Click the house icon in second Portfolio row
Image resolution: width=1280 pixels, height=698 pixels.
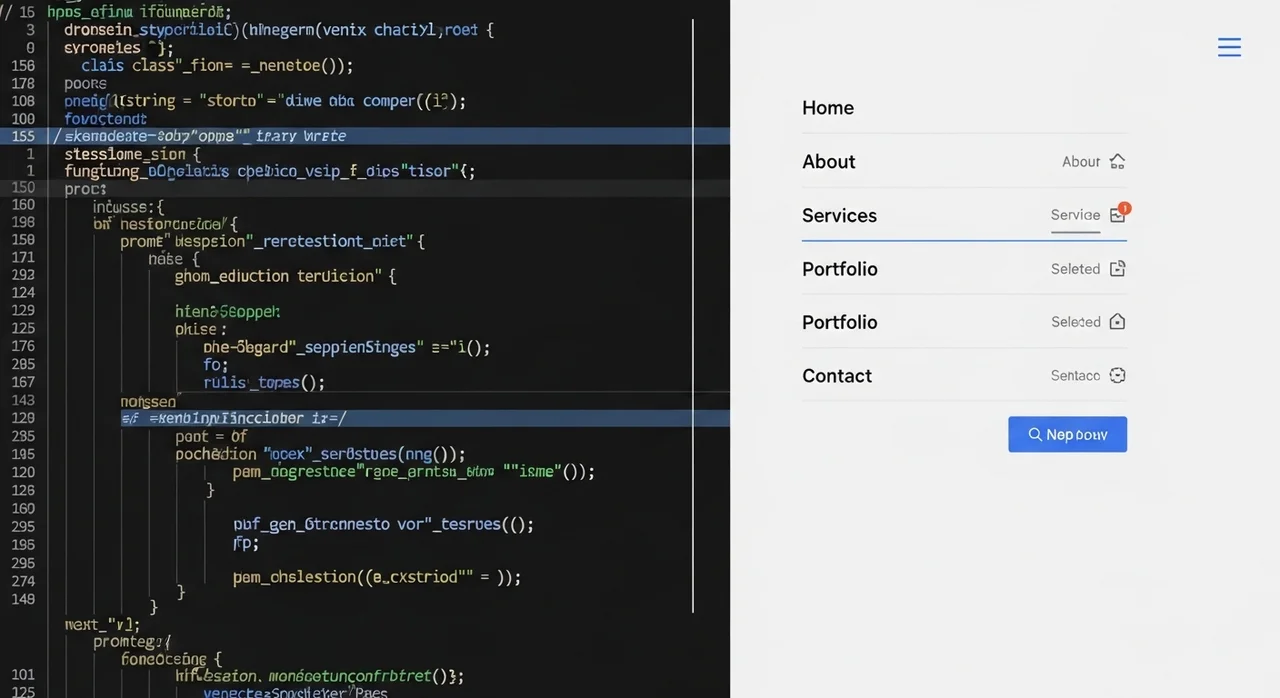click(x=1117, y=321)
